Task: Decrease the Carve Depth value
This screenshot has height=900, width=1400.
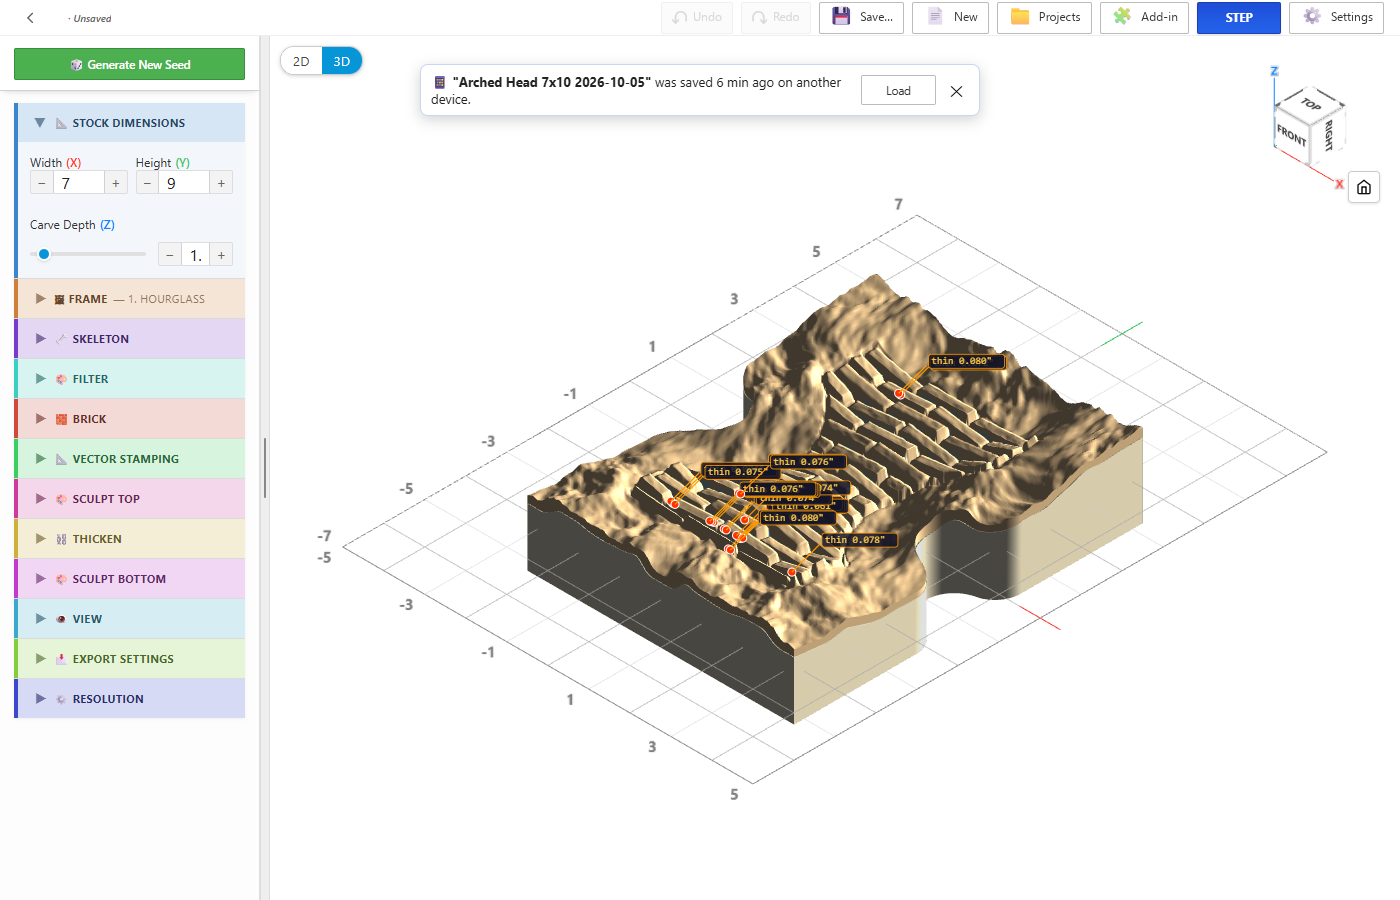Action: tap(170, 255)
